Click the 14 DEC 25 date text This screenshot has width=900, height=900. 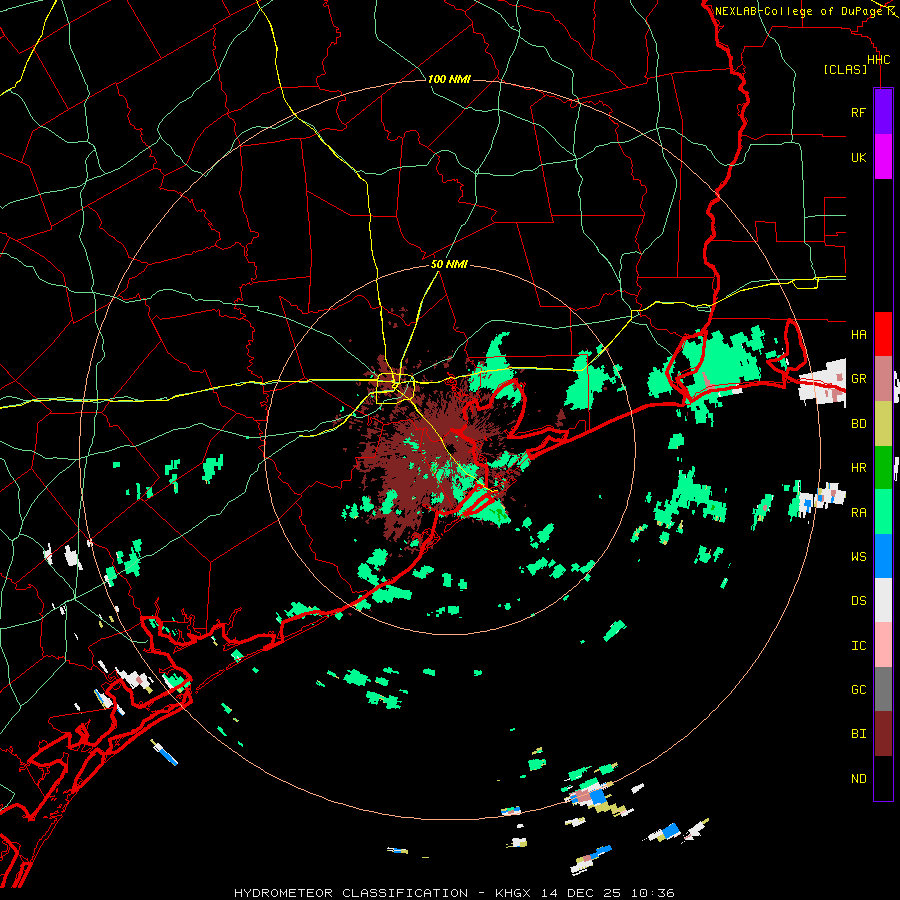(582, 893)
